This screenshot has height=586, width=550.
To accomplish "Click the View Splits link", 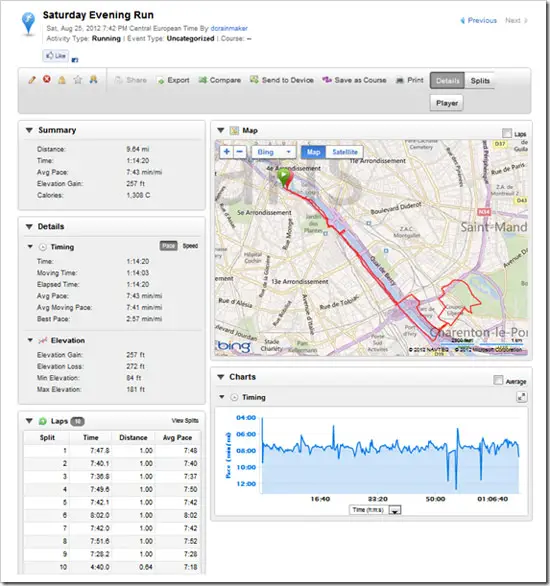I will (x=185, y=420).
